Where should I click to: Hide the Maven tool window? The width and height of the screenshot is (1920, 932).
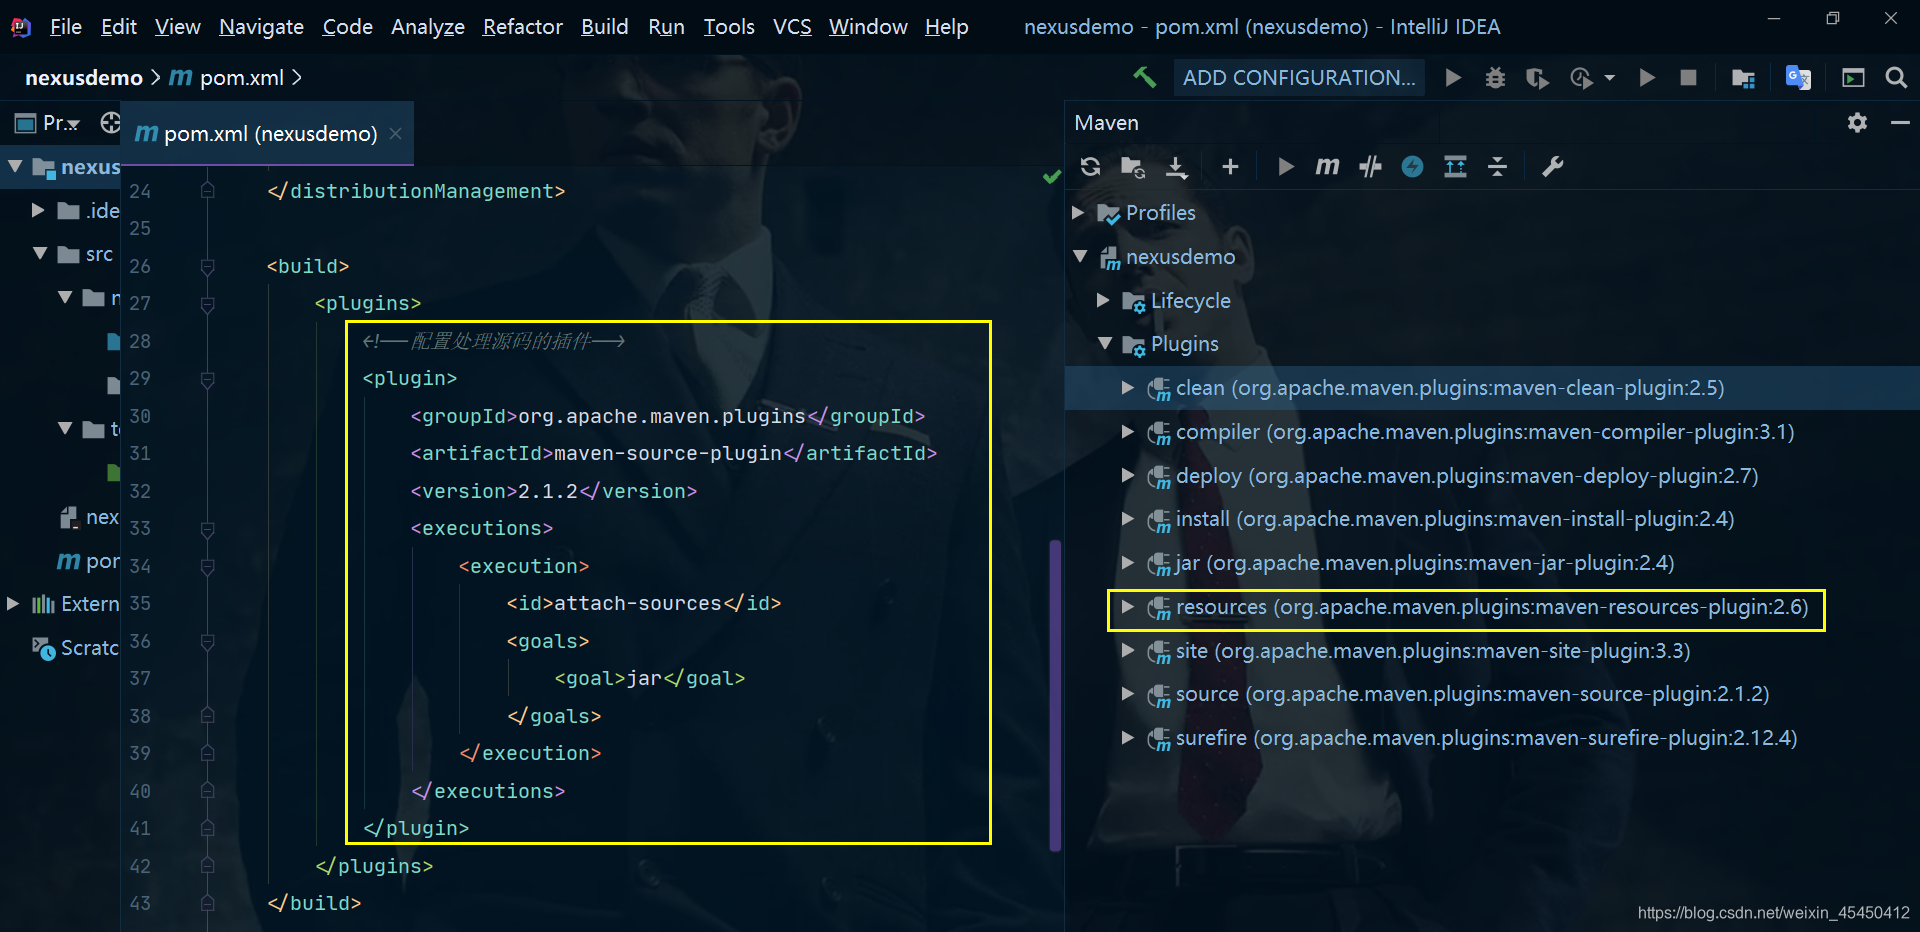click(1900, 122)
